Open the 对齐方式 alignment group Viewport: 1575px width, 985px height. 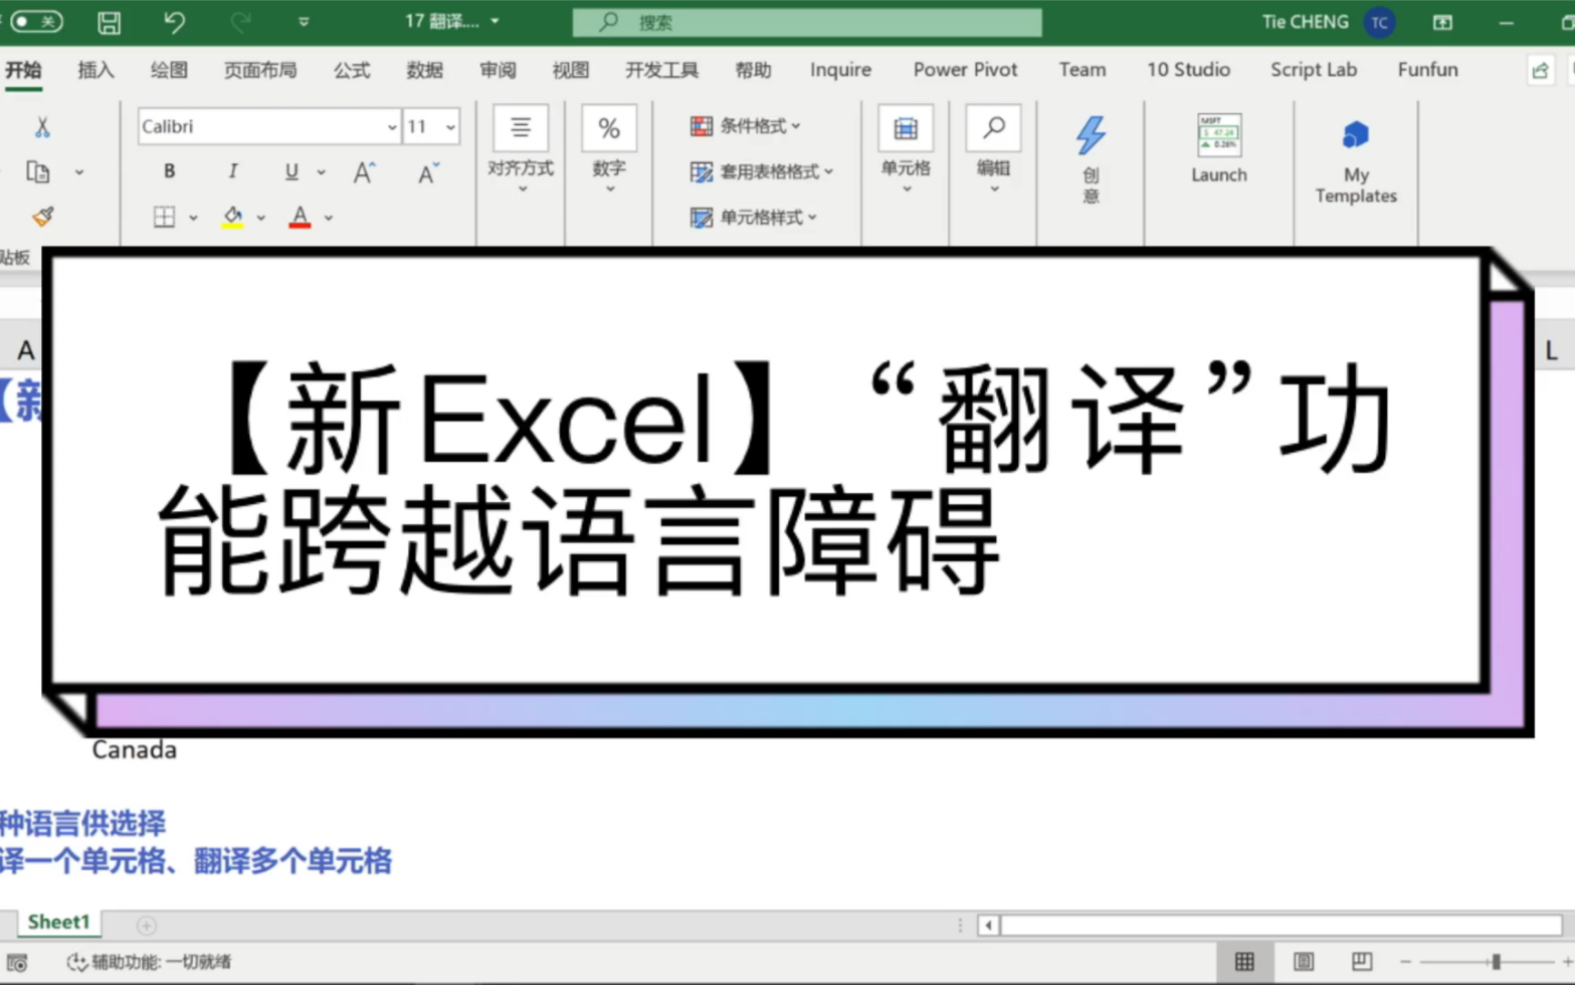(521, 150)
